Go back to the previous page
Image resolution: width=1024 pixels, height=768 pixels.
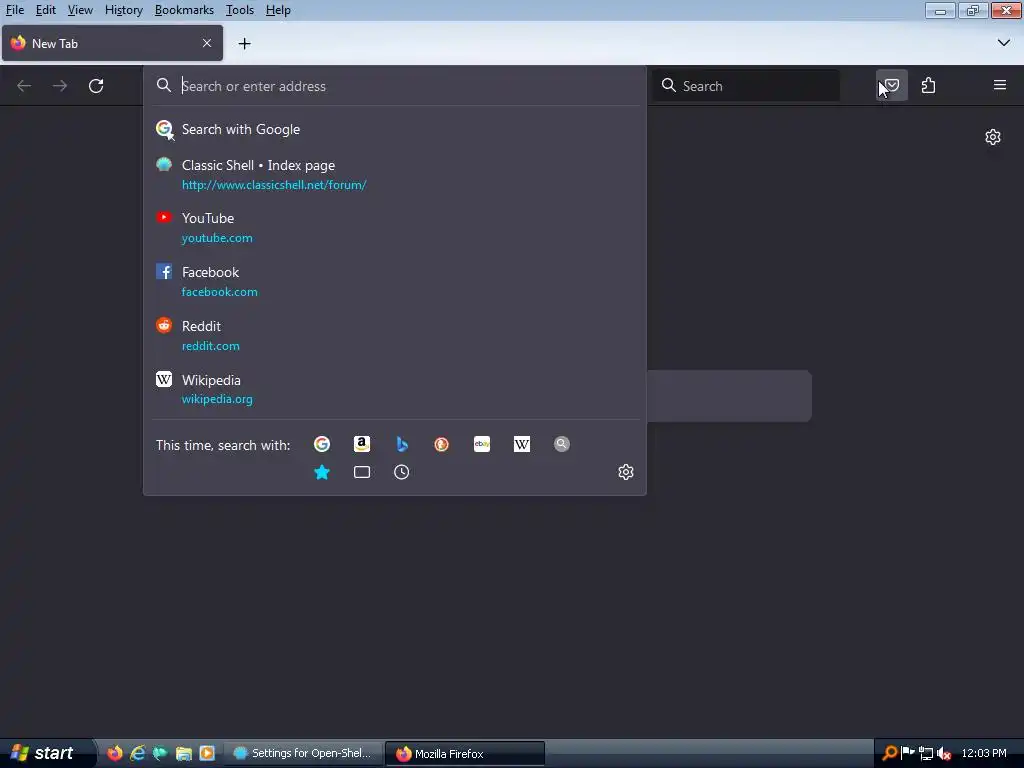coord(24,86)
